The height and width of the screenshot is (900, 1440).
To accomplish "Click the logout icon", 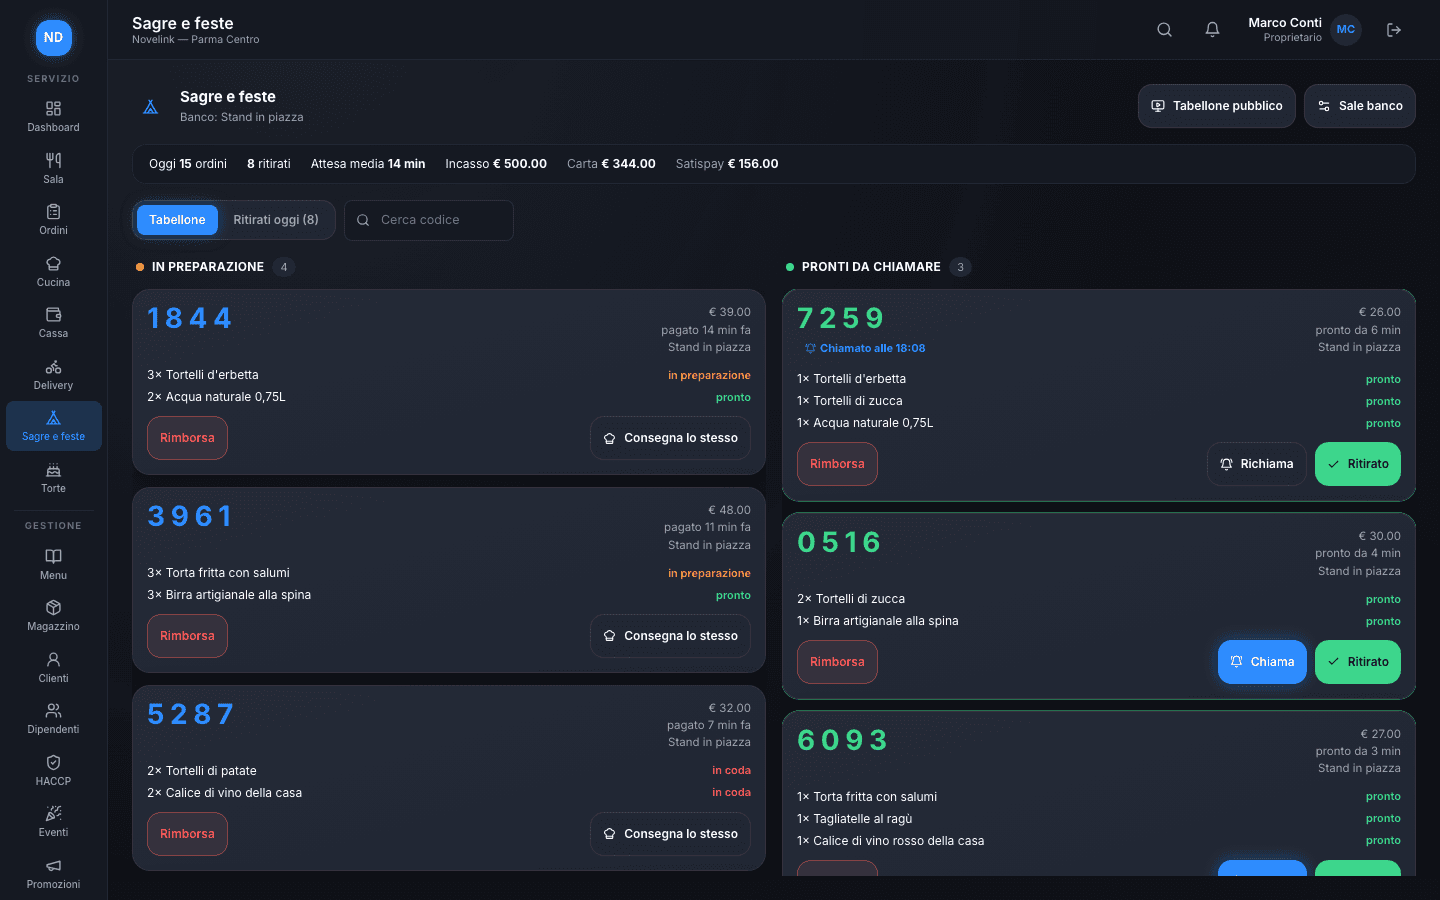I will pyautogui.click(x=1394, y=30).
